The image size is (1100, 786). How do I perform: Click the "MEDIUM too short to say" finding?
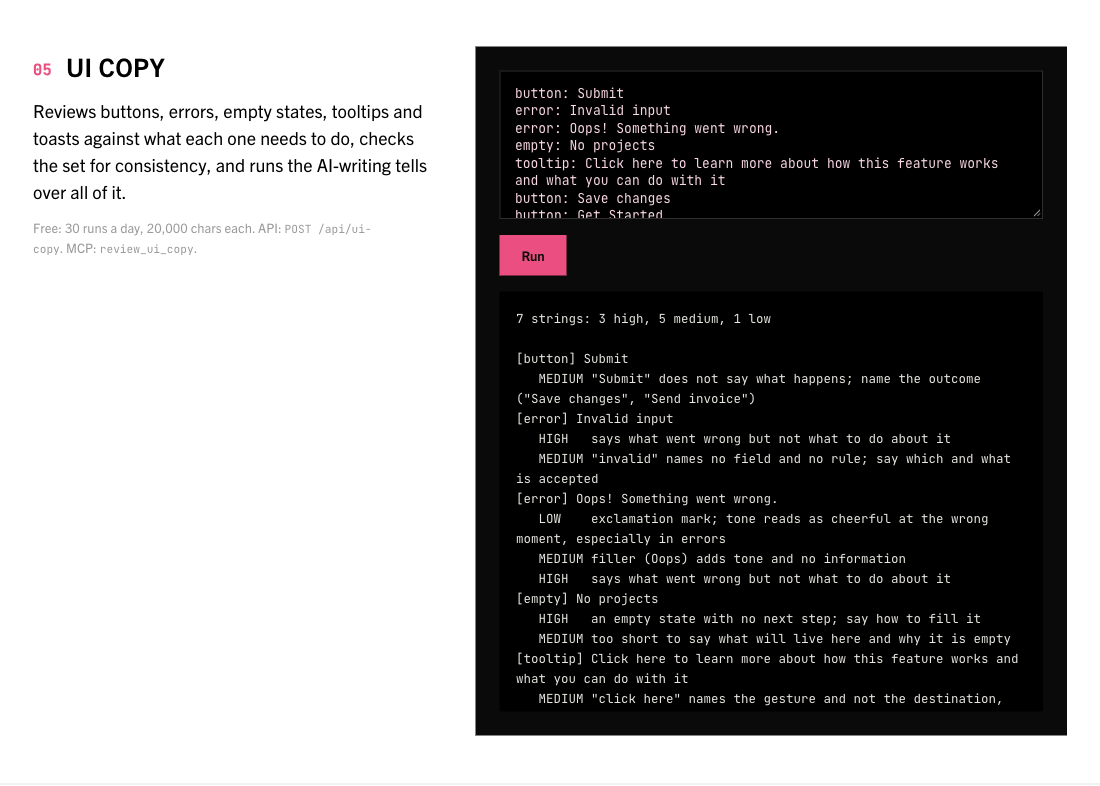click(x=774, y=639)
